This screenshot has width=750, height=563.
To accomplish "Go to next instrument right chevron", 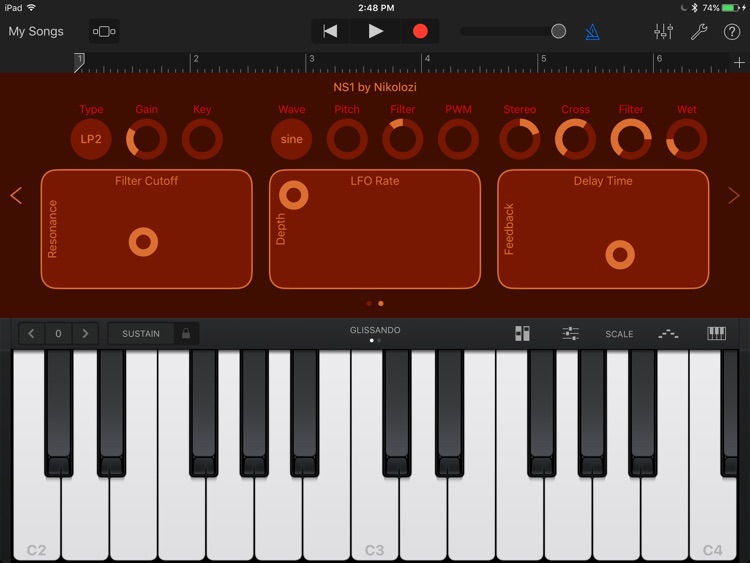I will (734, 195).
